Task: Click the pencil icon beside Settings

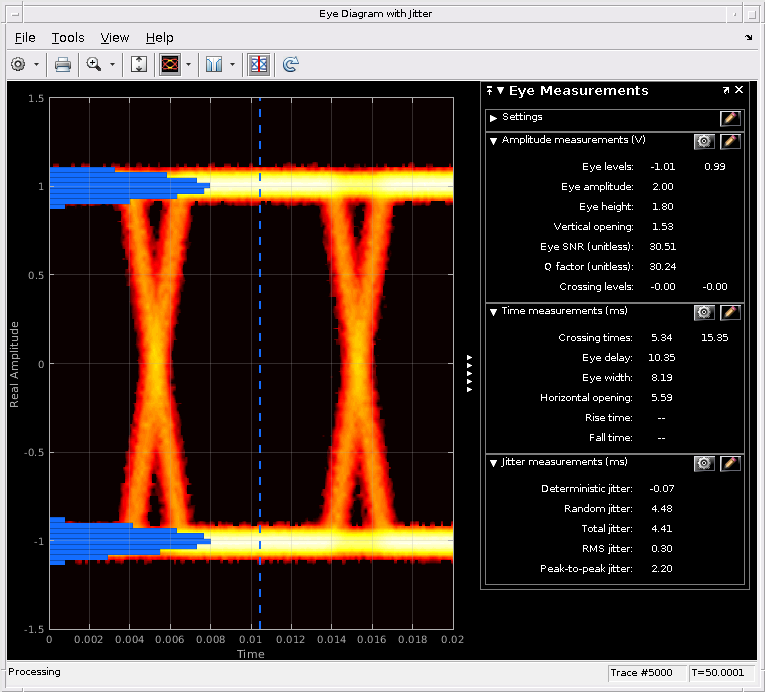Action: 730,118
